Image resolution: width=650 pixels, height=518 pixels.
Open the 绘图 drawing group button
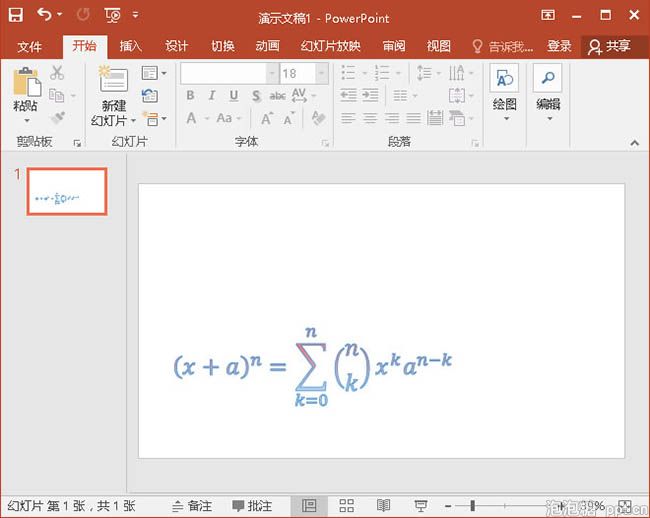tap(504, 93)
